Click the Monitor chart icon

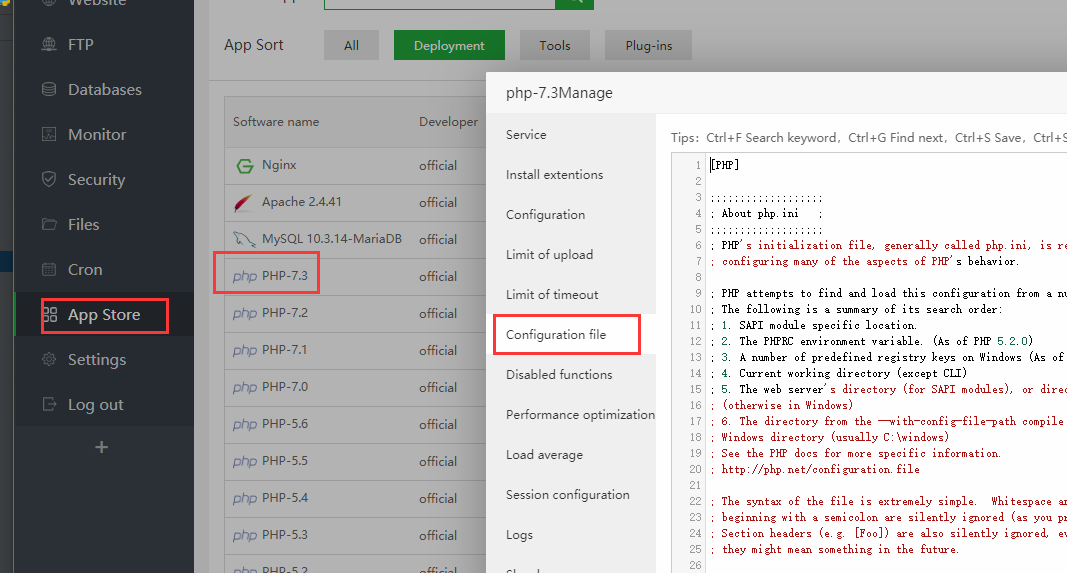coord(49,135)
